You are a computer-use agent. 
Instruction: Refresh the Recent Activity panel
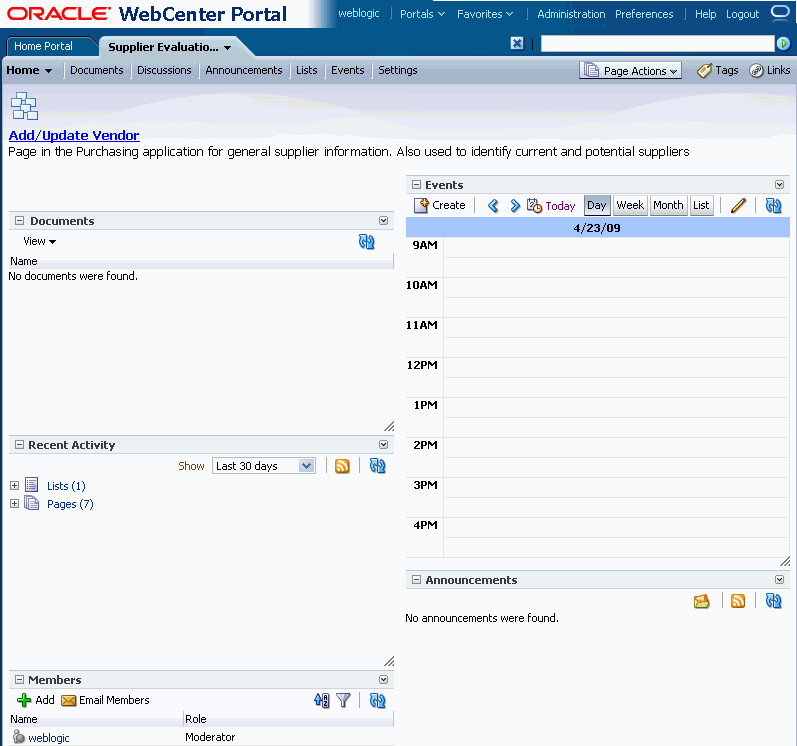pyautogui.click(x=377, y=466)
